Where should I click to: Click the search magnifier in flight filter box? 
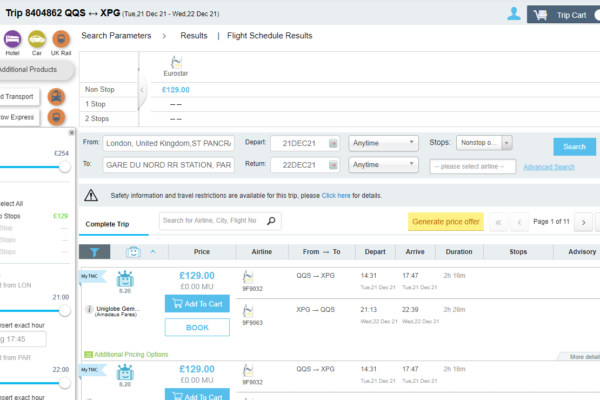click(x=271, y=220)
